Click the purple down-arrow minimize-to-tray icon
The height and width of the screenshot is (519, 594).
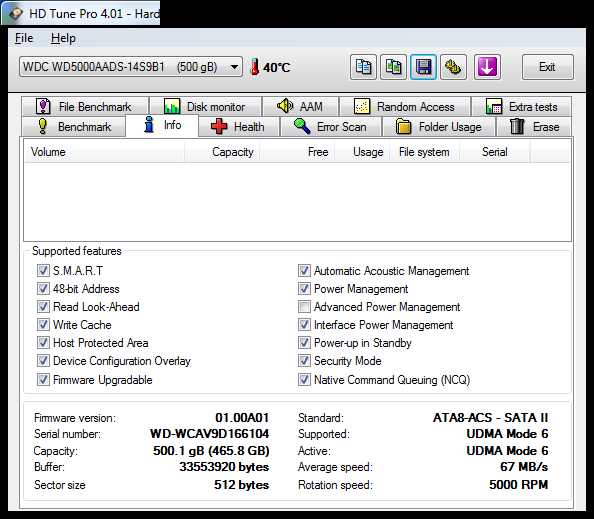point(487,67)
